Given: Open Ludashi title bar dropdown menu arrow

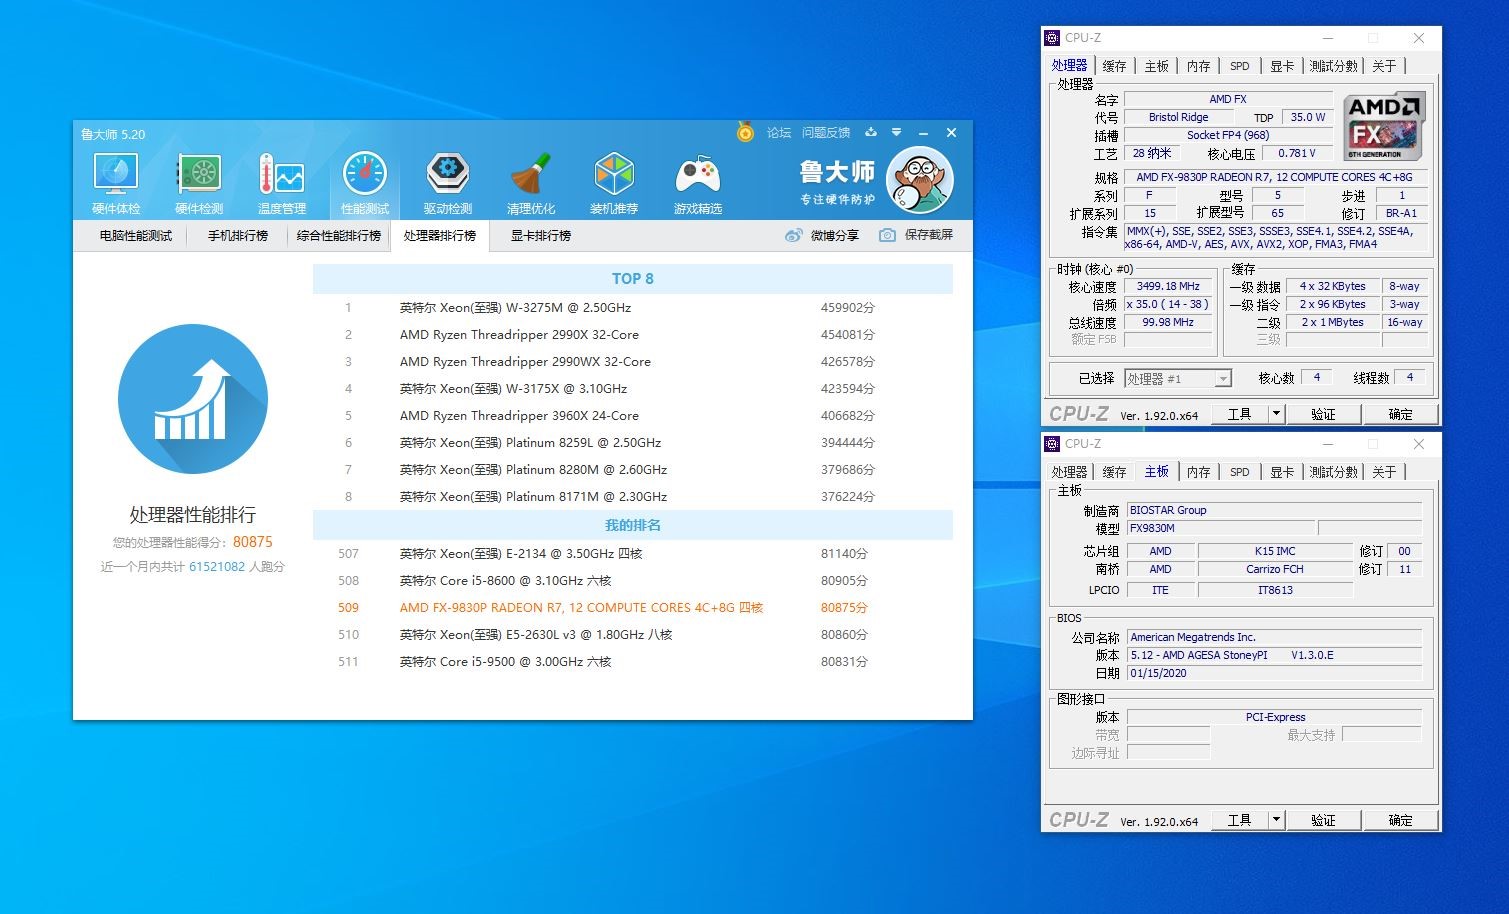Looking at the screenshot, I should coord(896,132).
